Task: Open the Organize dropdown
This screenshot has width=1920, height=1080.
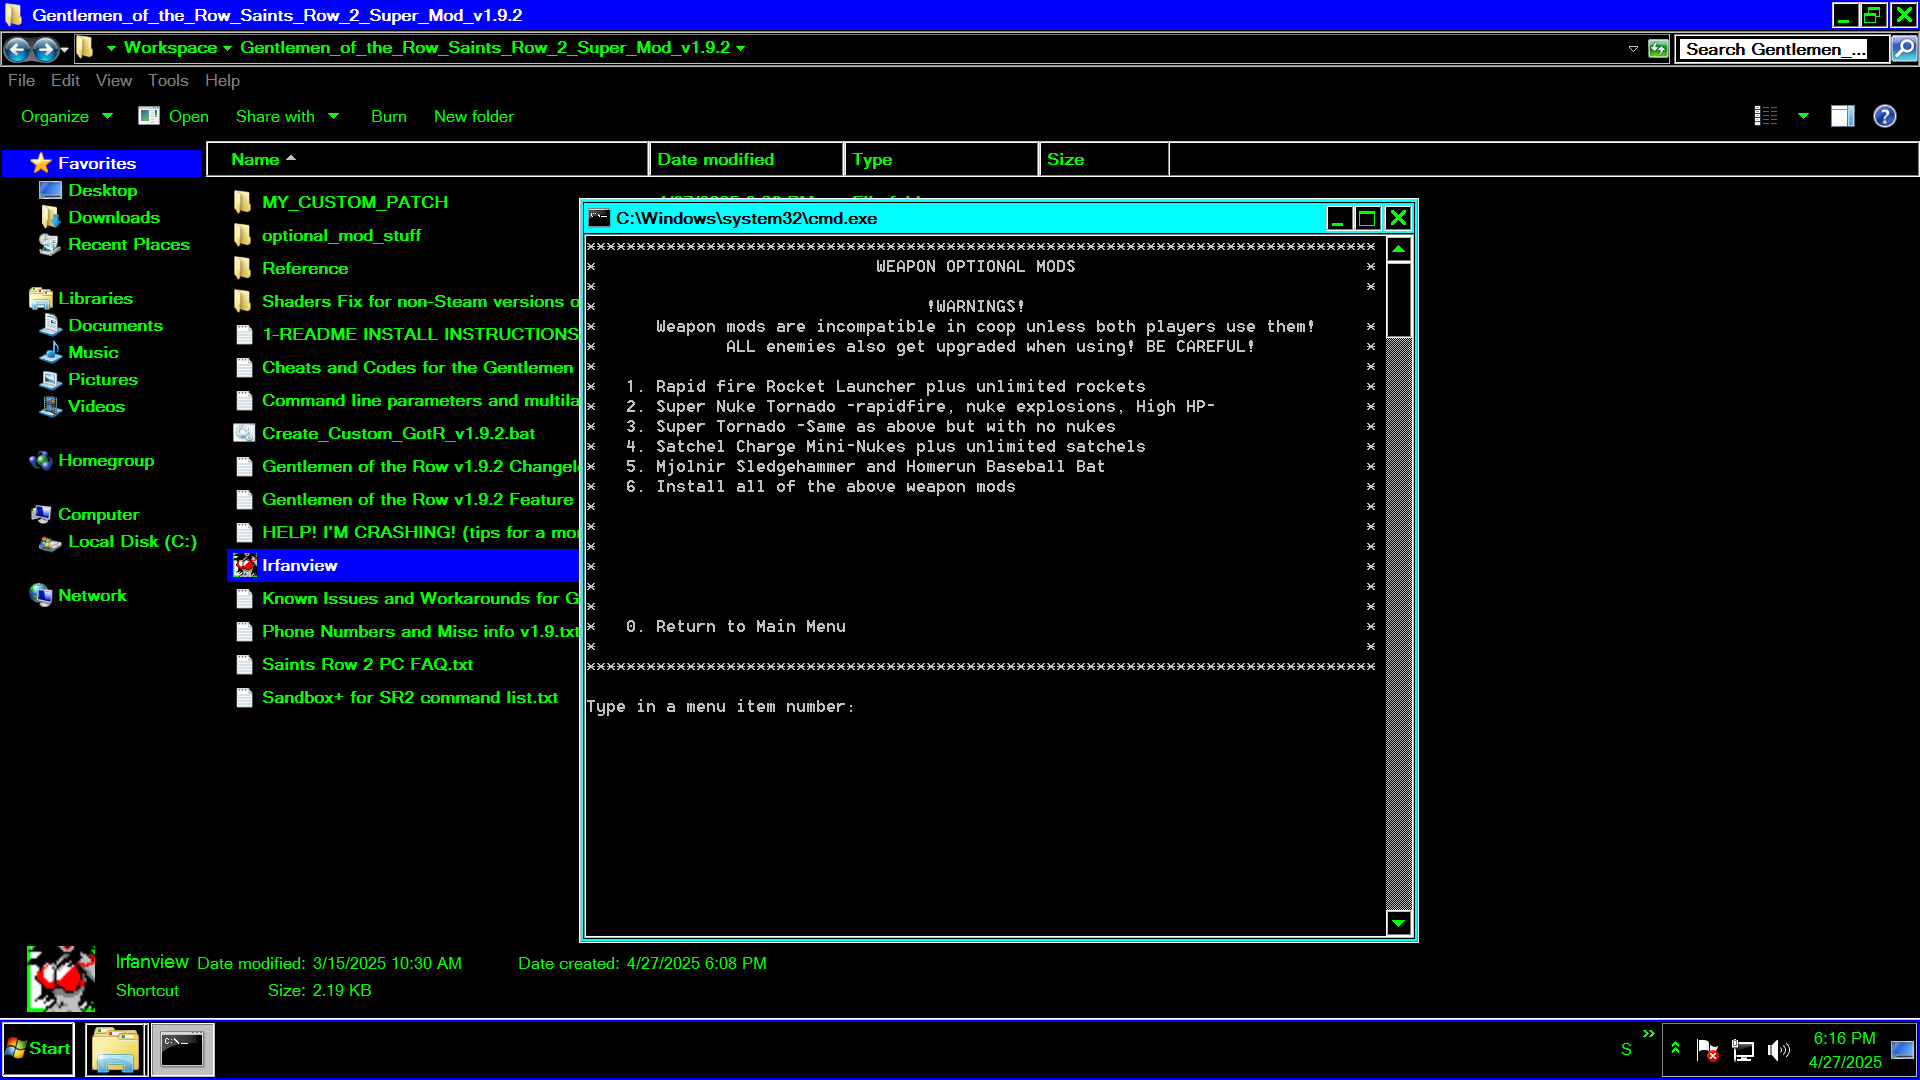Action: (66, 117)
